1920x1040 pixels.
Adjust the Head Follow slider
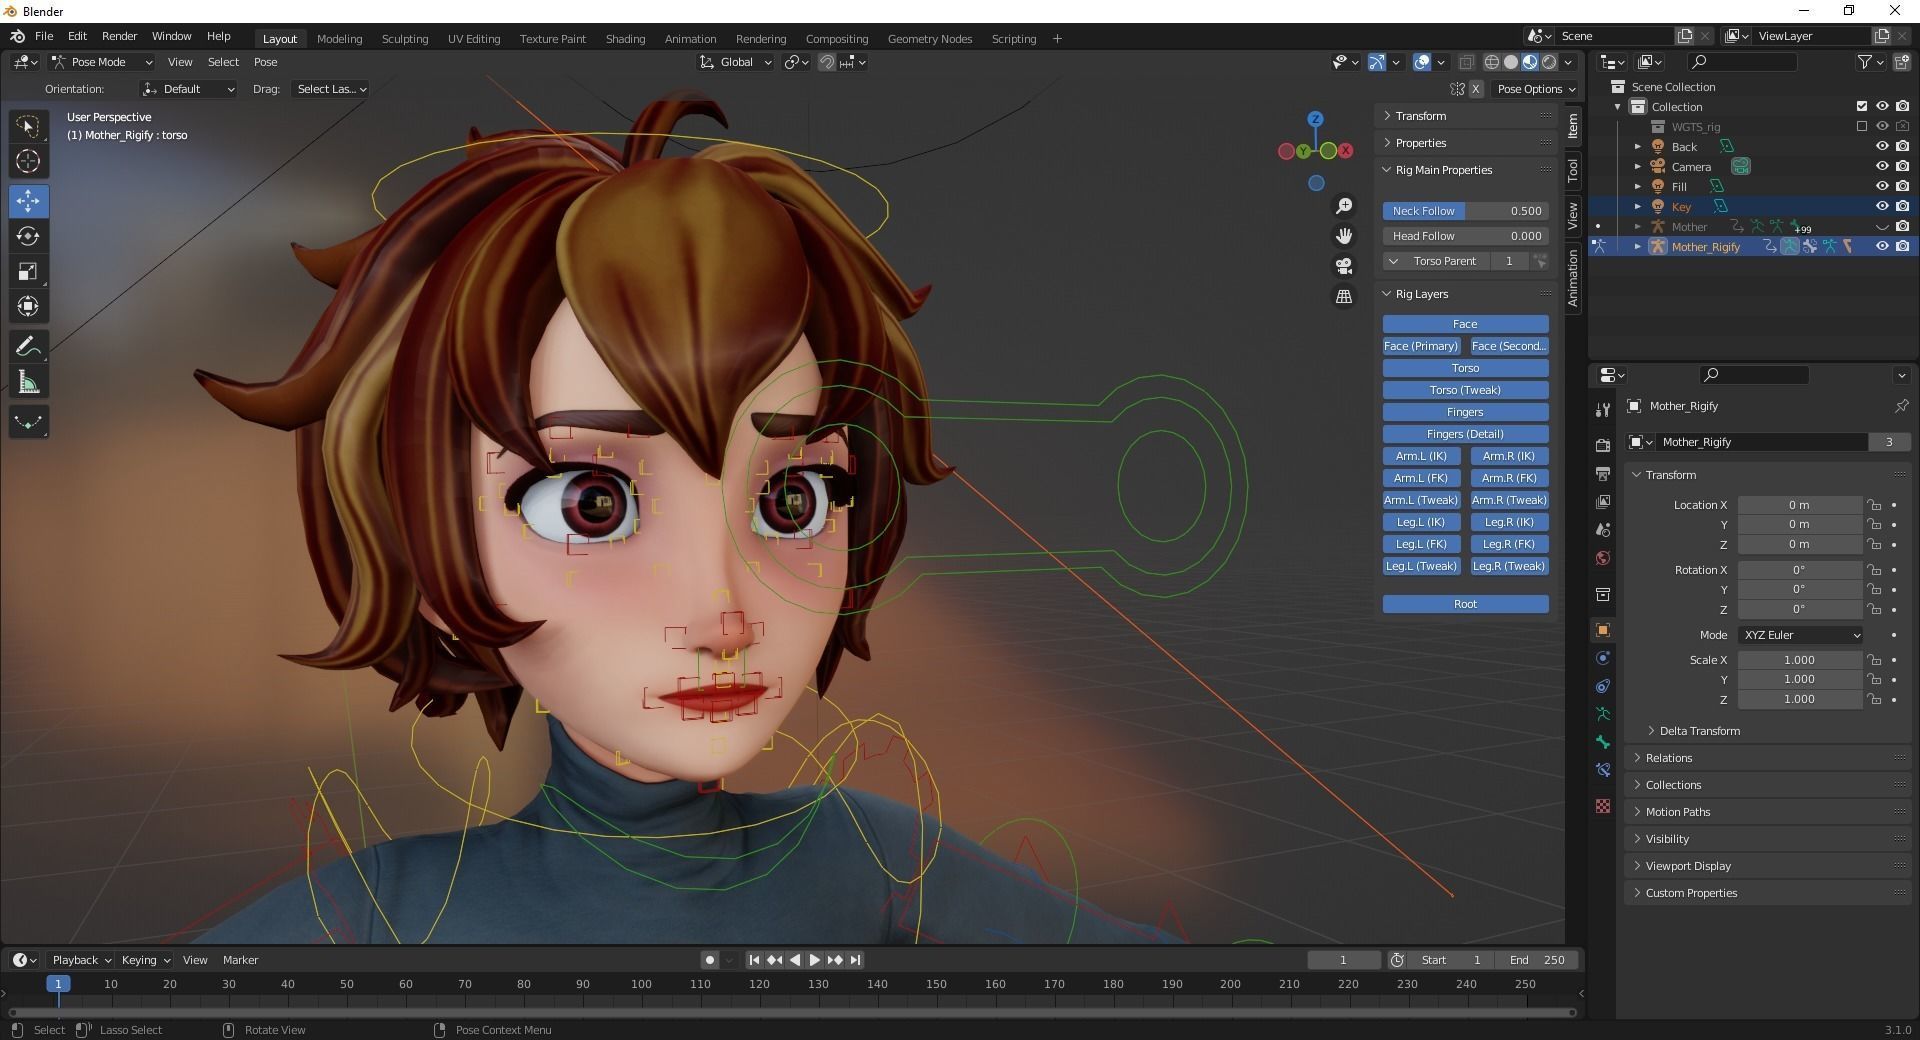(1465, 236)
